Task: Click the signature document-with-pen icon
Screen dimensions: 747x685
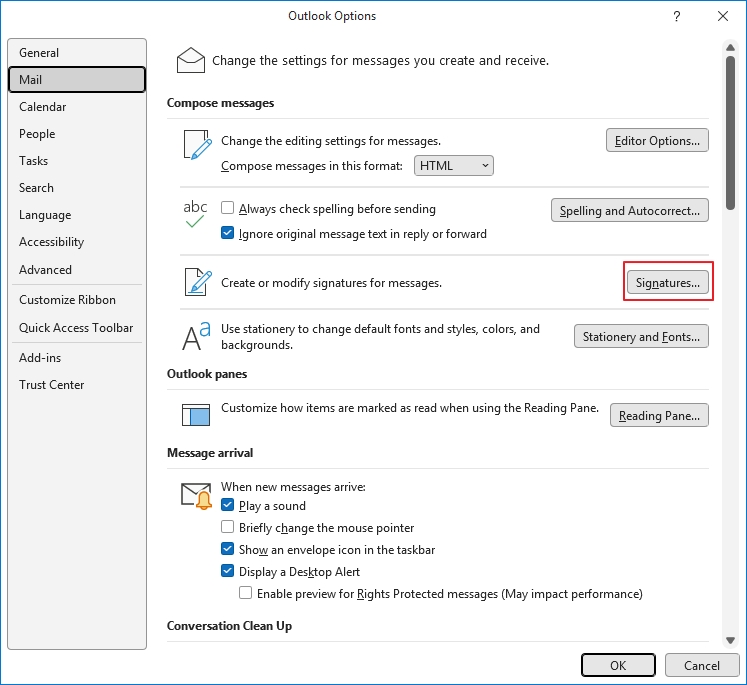Action: click(x=198, y=282)
